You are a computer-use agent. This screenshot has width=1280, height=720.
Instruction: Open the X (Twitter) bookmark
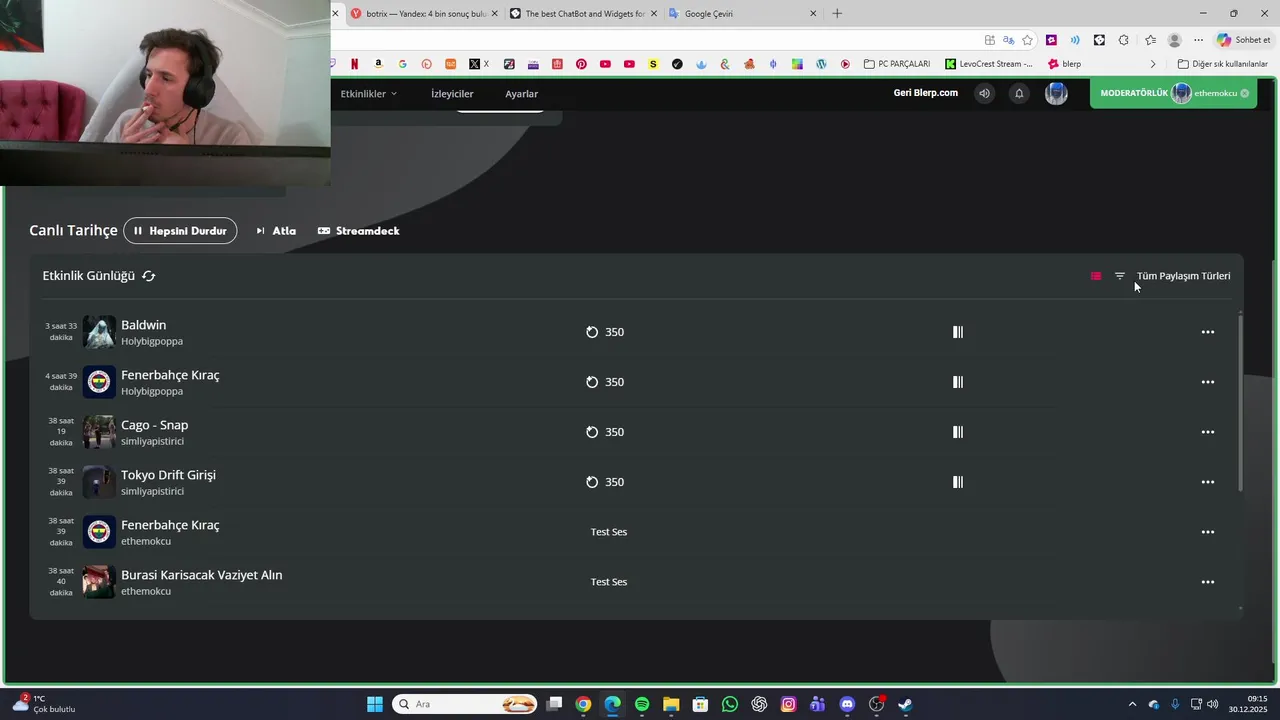pyautogui.click(x=479, y=64)
